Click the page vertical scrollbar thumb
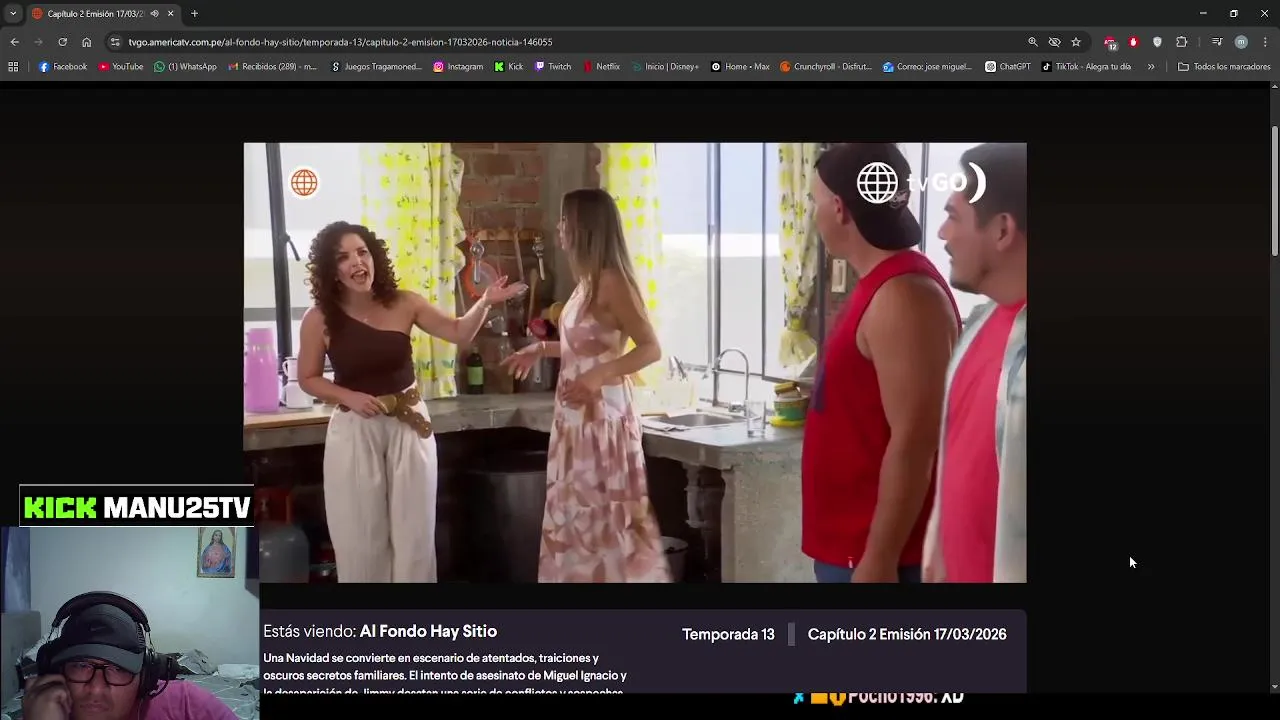This screenshot has width=1280, height=720. pos(1274,190)
